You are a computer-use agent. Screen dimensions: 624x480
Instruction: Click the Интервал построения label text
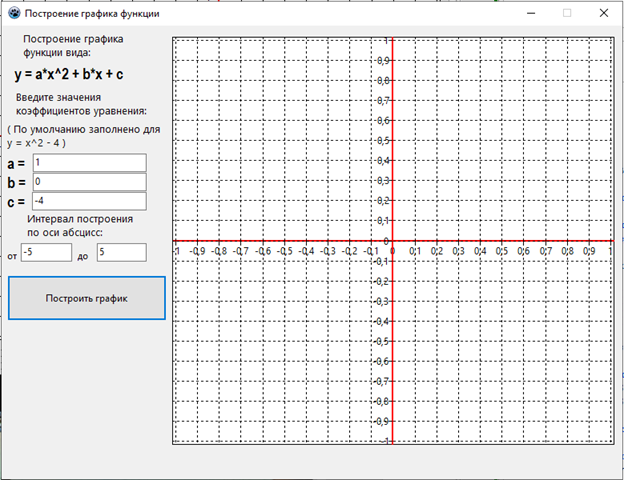click(80, 218)
